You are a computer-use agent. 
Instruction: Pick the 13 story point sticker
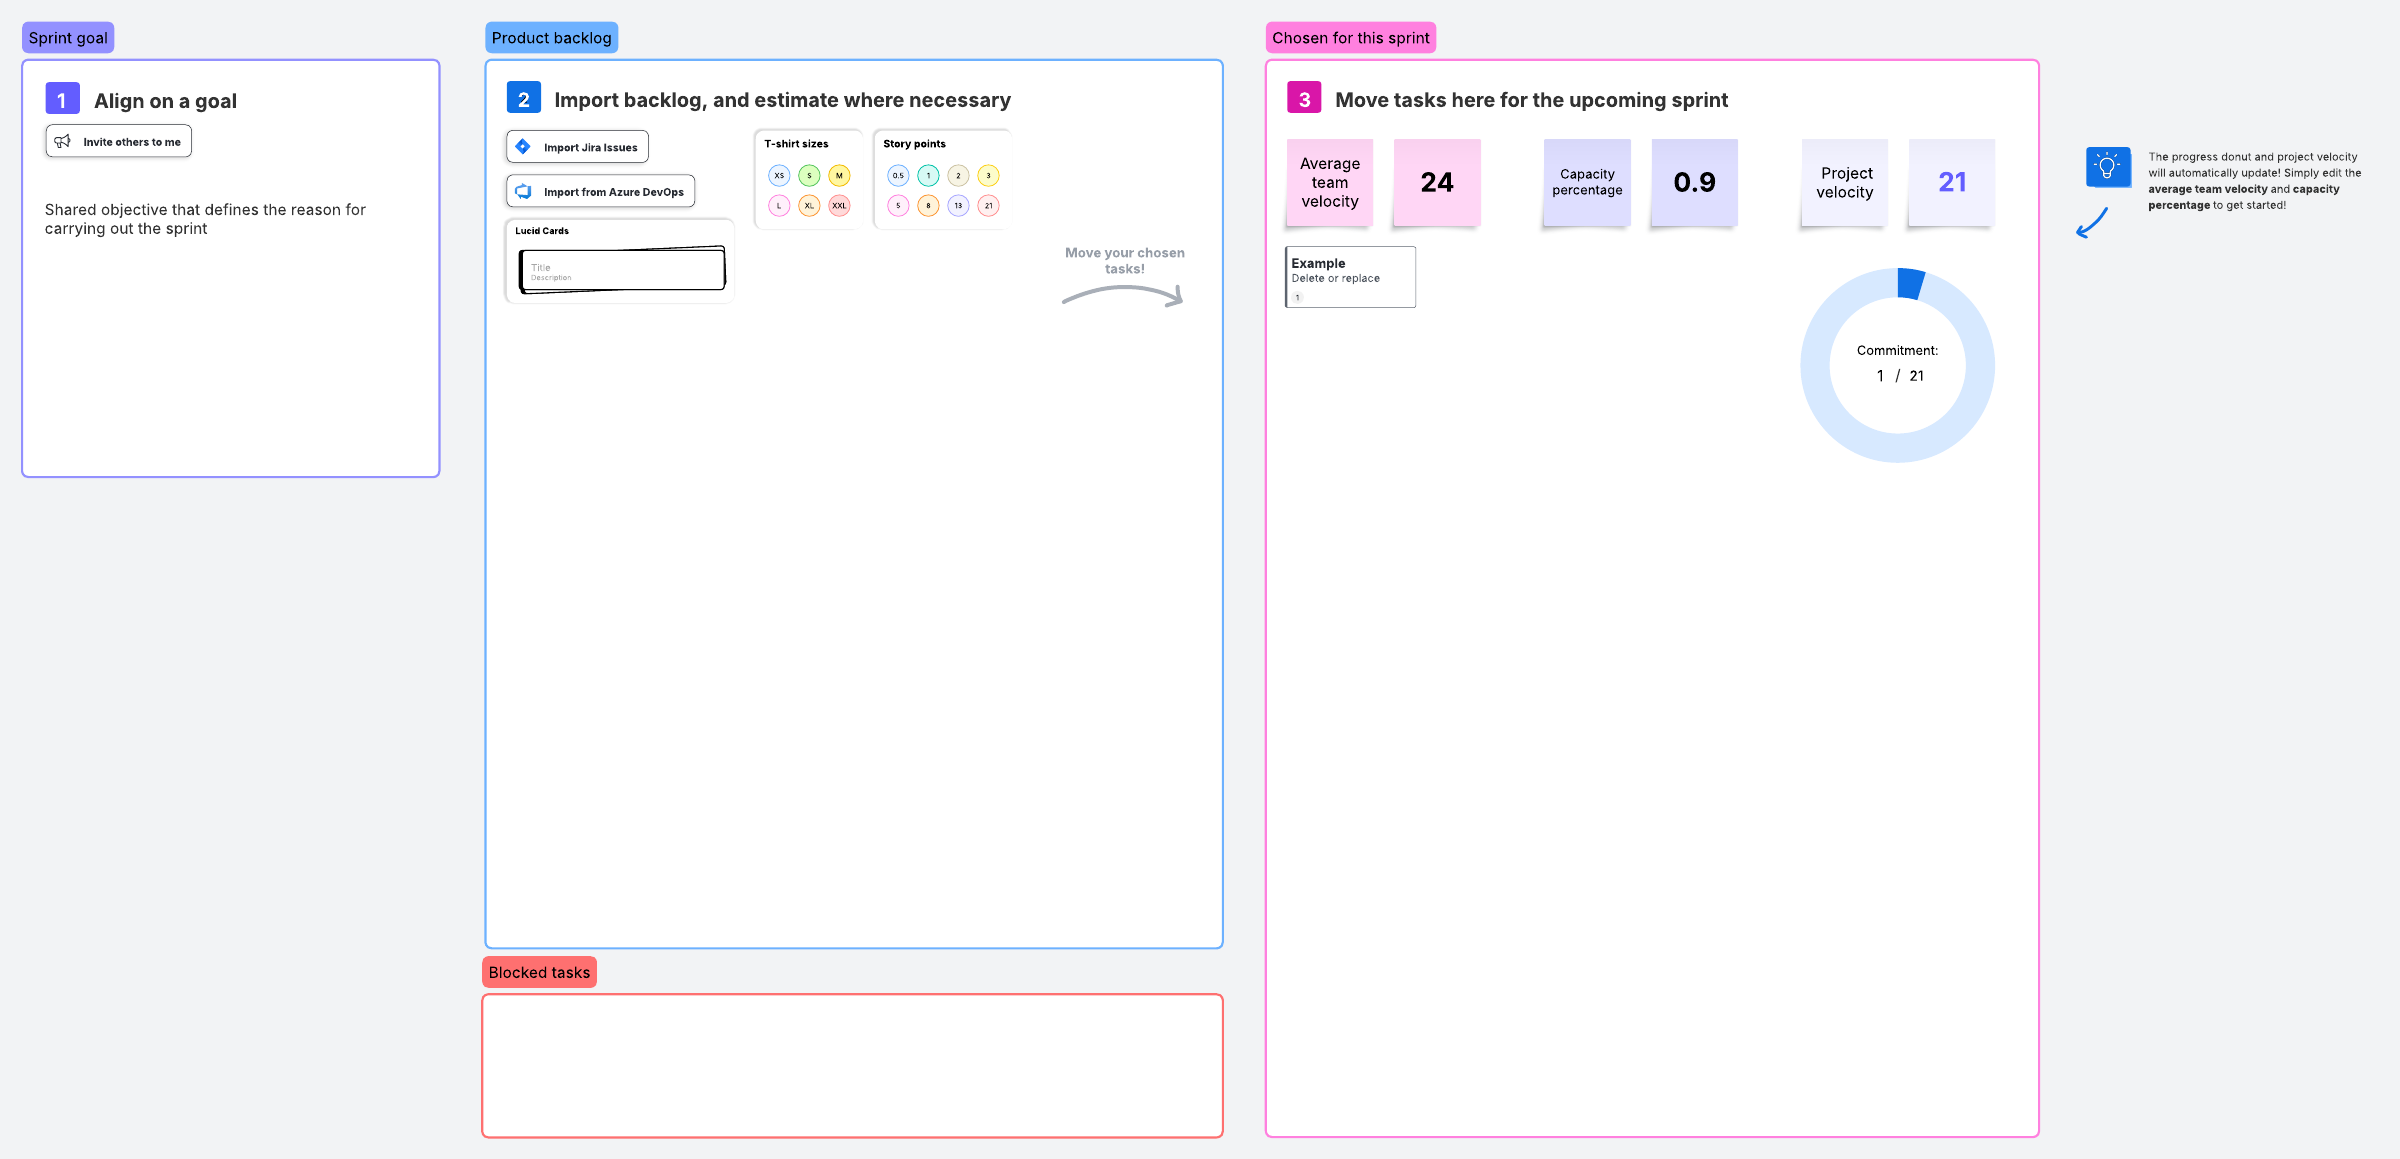pos(958,206)
